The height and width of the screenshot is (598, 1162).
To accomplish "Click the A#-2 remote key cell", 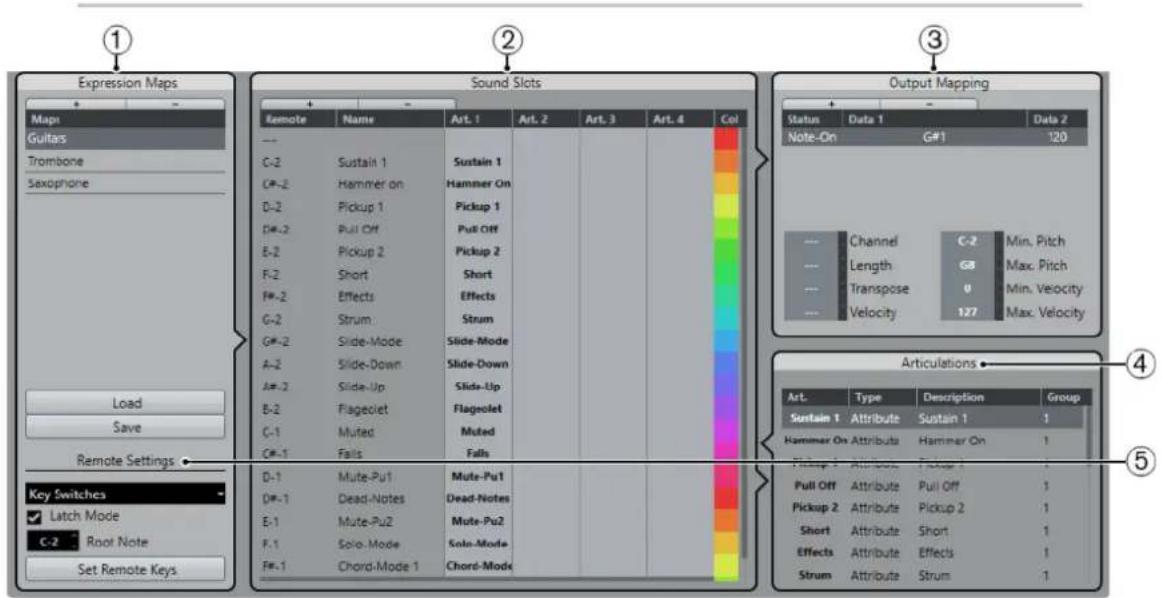I will [x=276, y=387].
